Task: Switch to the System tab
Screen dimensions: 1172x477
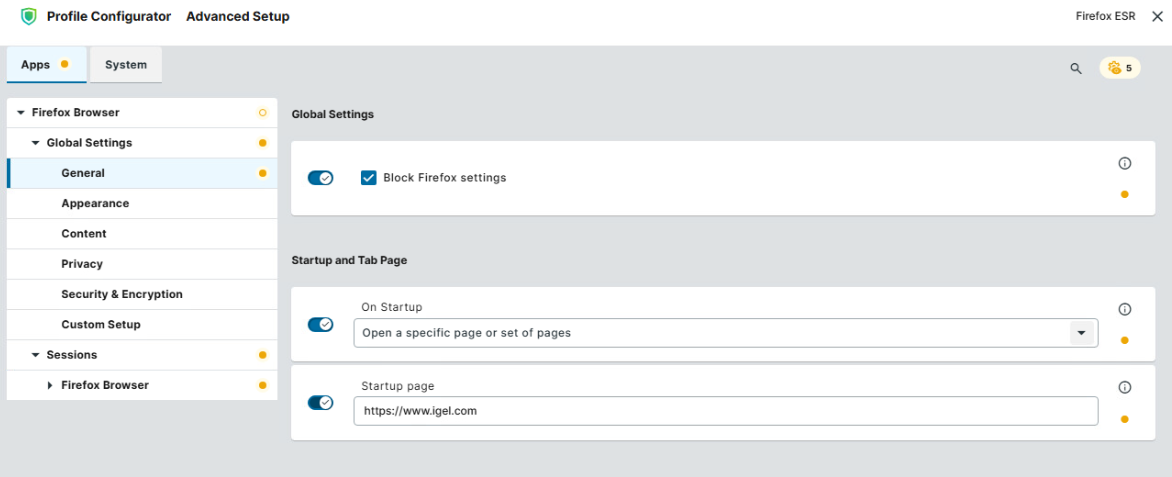Action: point(126,64)
